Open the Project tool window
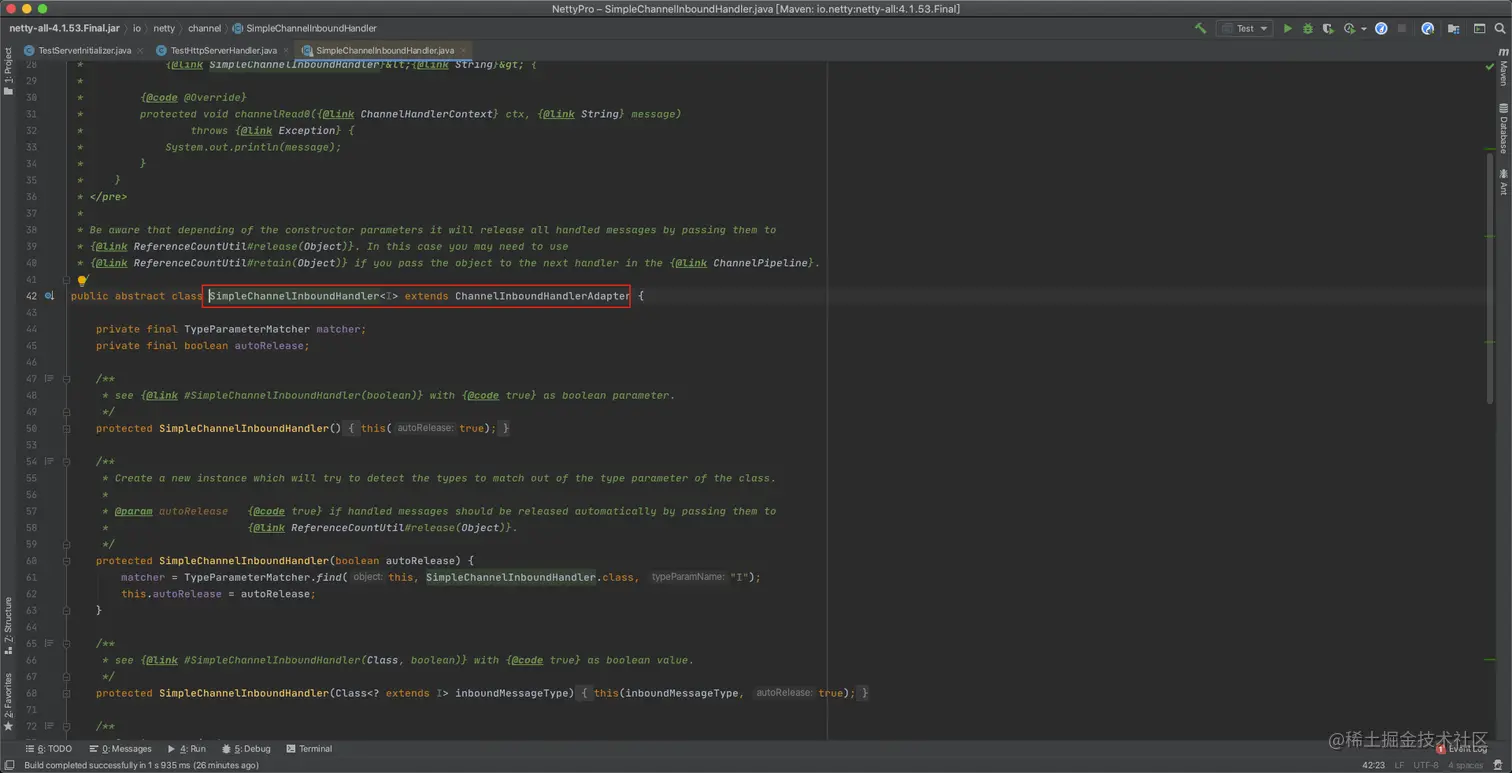Image resolution: width=1512 pixels, height=773 pixels. [8, 71]
